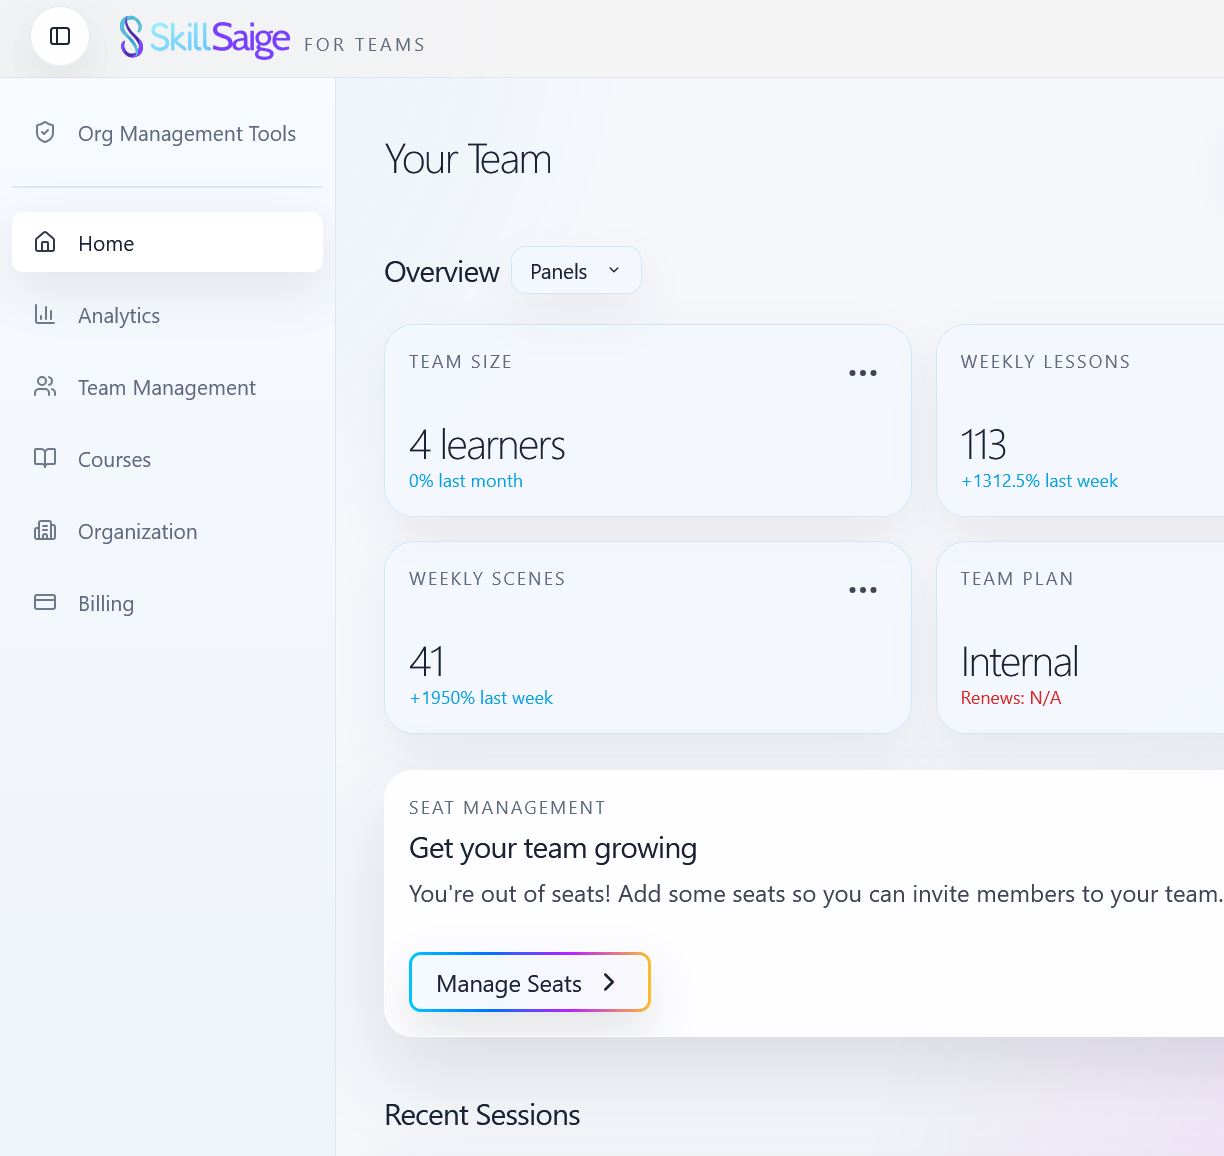Open the Weekly Scenes card options menu

(x=862, y=589)
